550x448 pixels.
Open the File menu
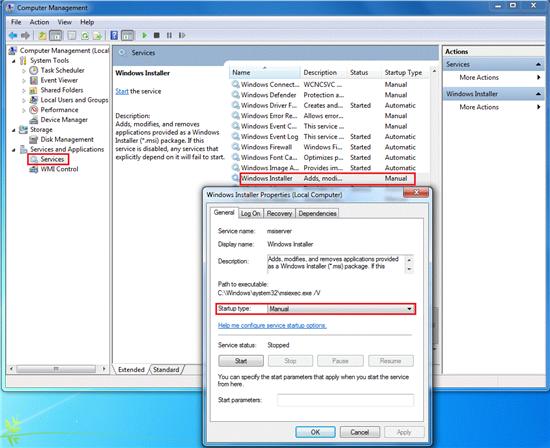[16, 22]
